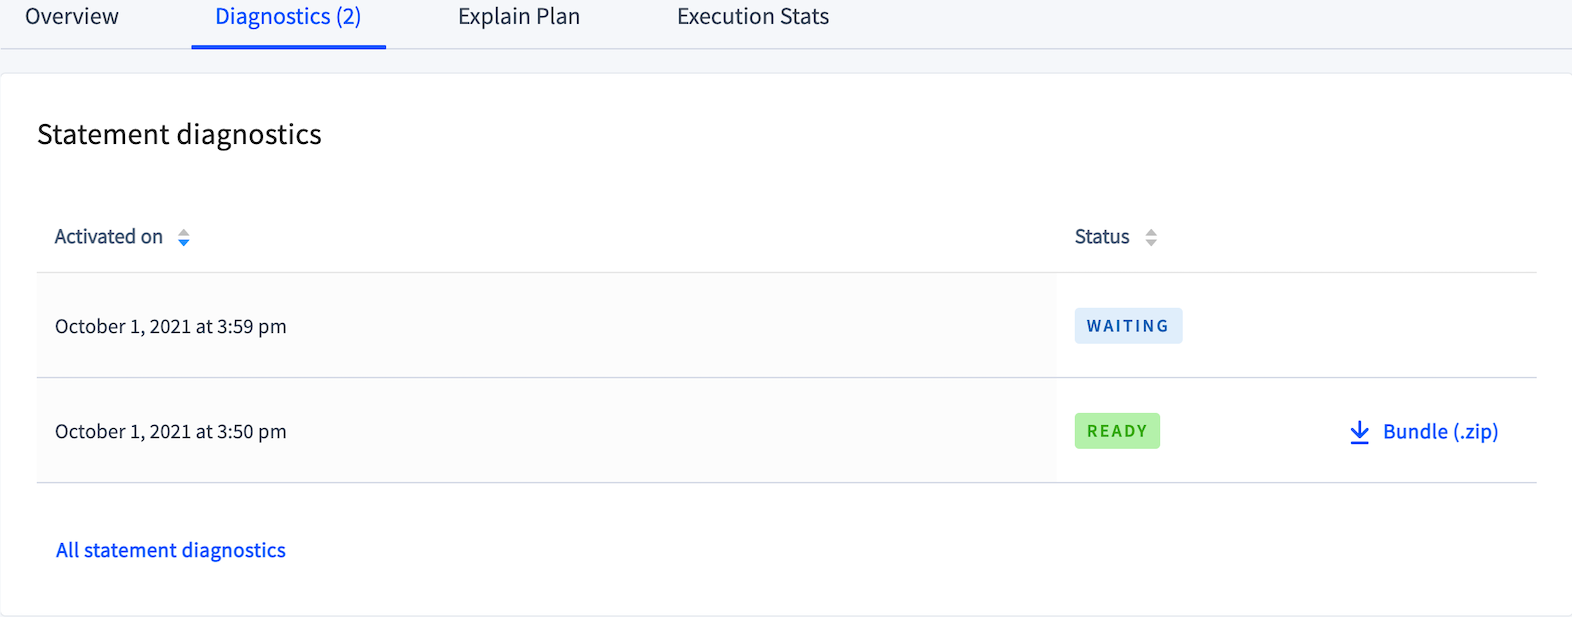Open the Explain Plan tab
Screen dimensions: 1572x617
pos(519,17)
